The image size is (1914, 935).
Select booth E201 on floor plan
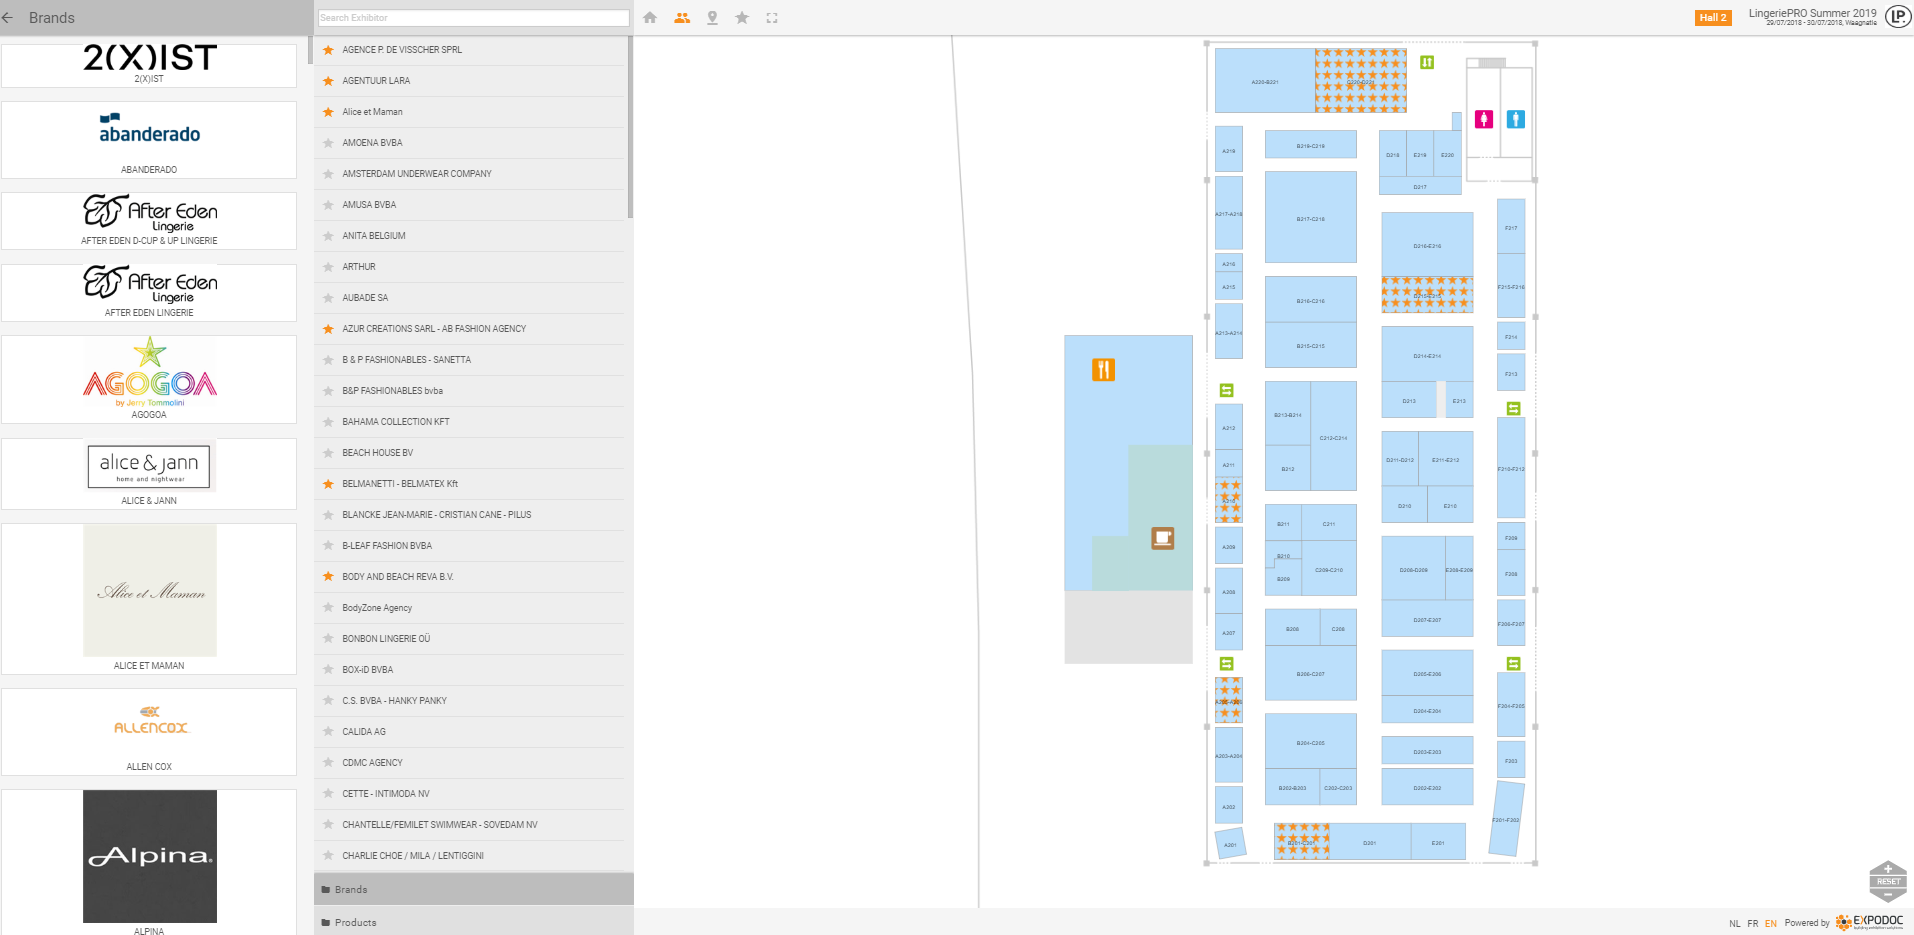[x=1438, y=842]
